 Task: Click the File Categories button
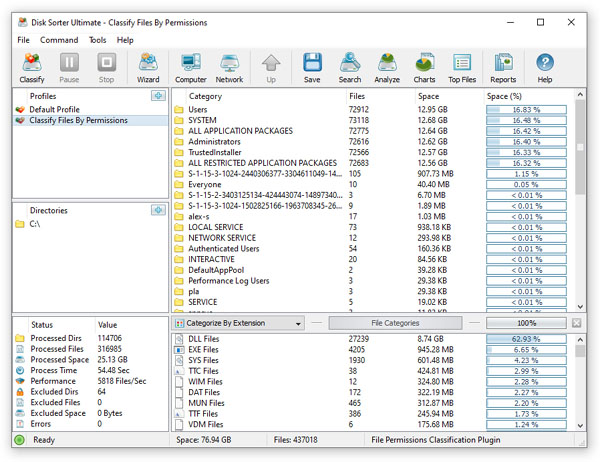coord(395,323)
